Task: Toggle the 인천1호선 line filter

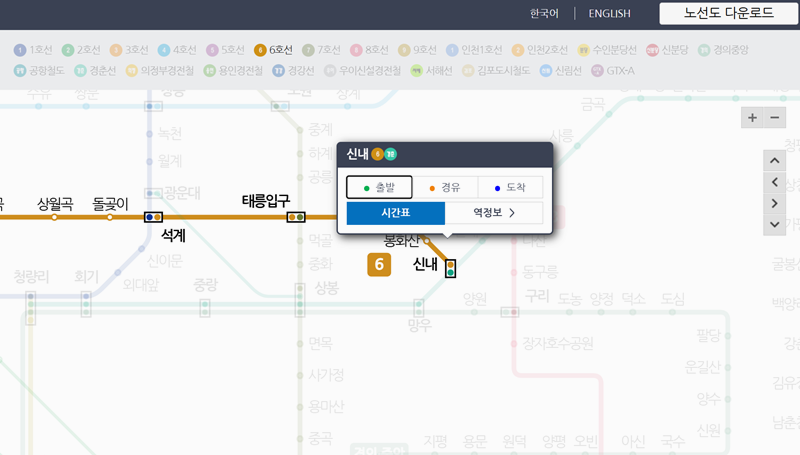Action: pyautogui.click(x=474, y=50)
